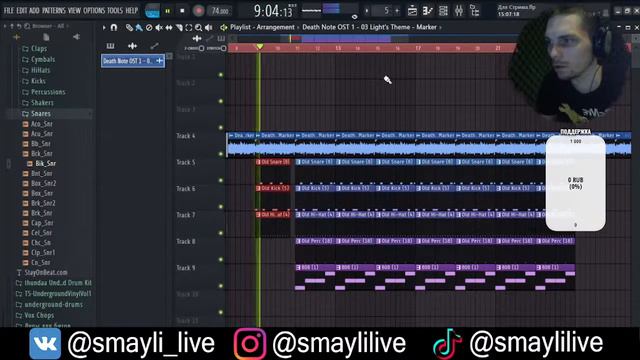
Task: Show the browser current project file tab
Action: (46, 37)
